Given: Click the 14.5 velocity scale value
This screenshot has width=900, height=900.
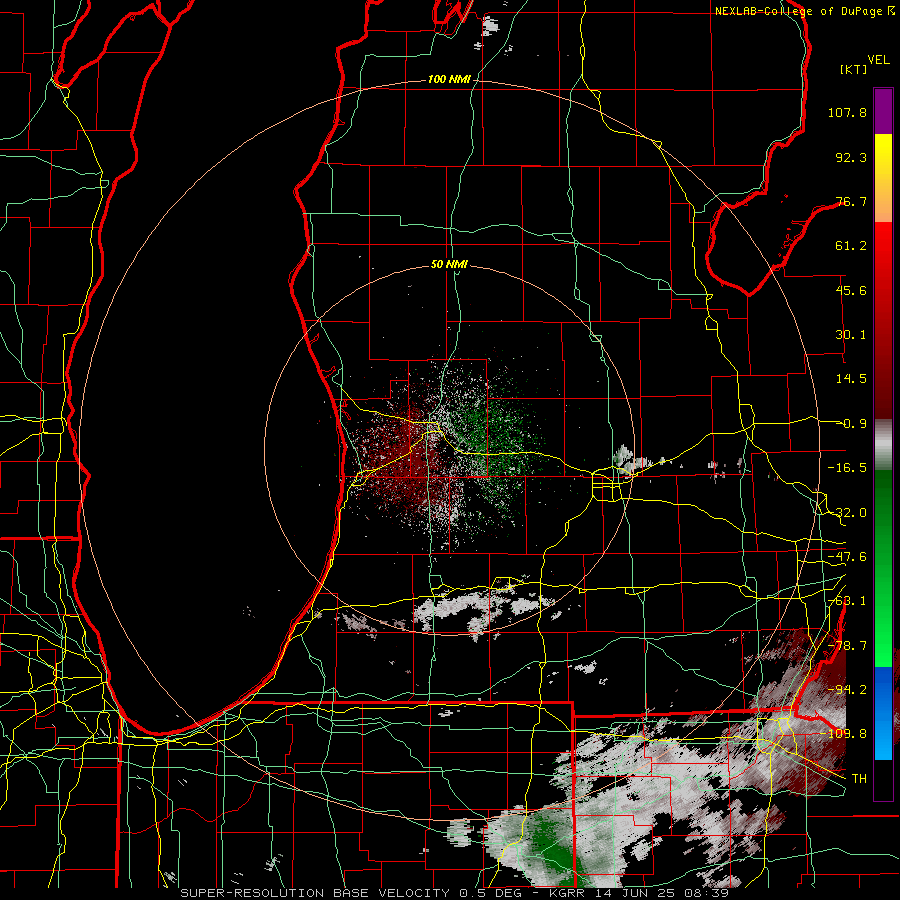Looking at the screenshot, I should (851, 379).
